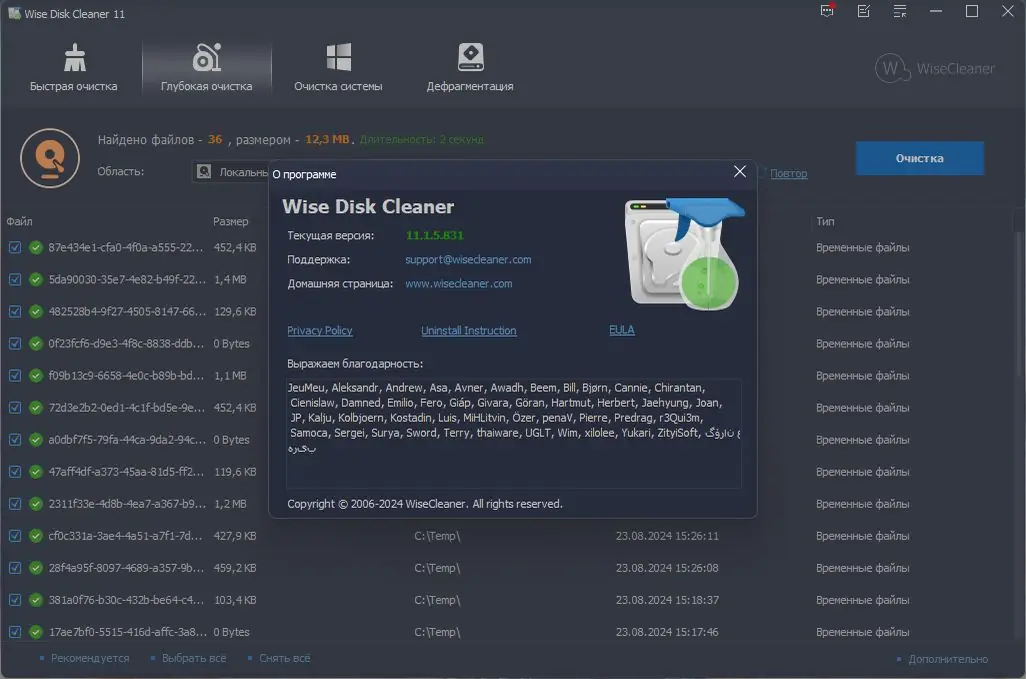Screen dimensions: 1026x679
Task: Click the blue Очистка button
Action: pos(919,158)
